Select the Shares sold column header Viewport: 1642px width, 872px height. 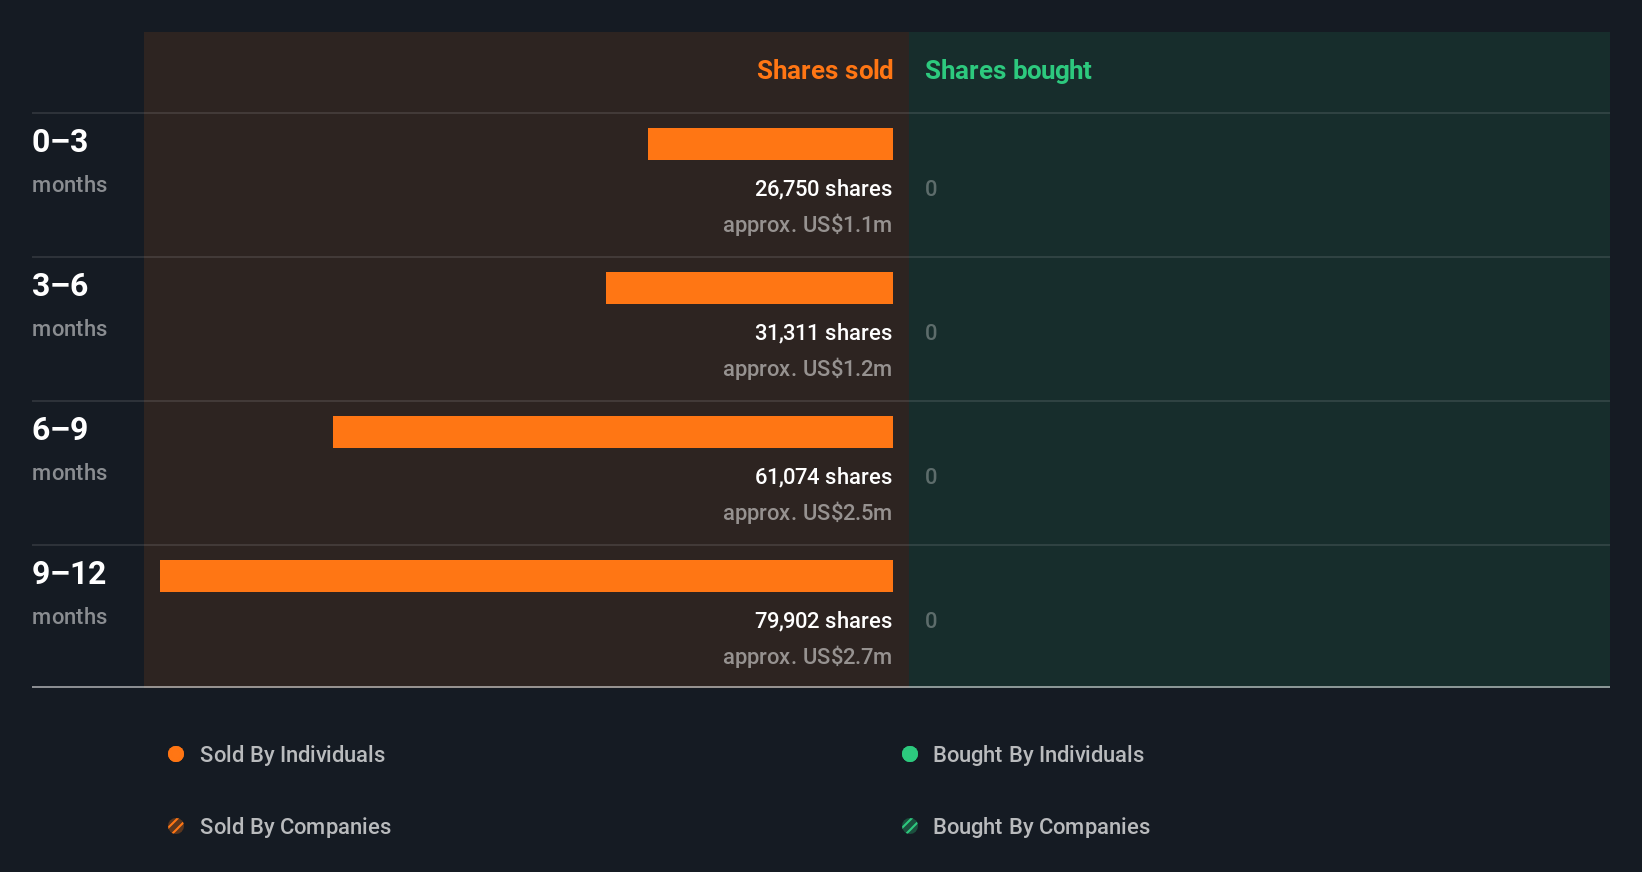pos(825,70)
